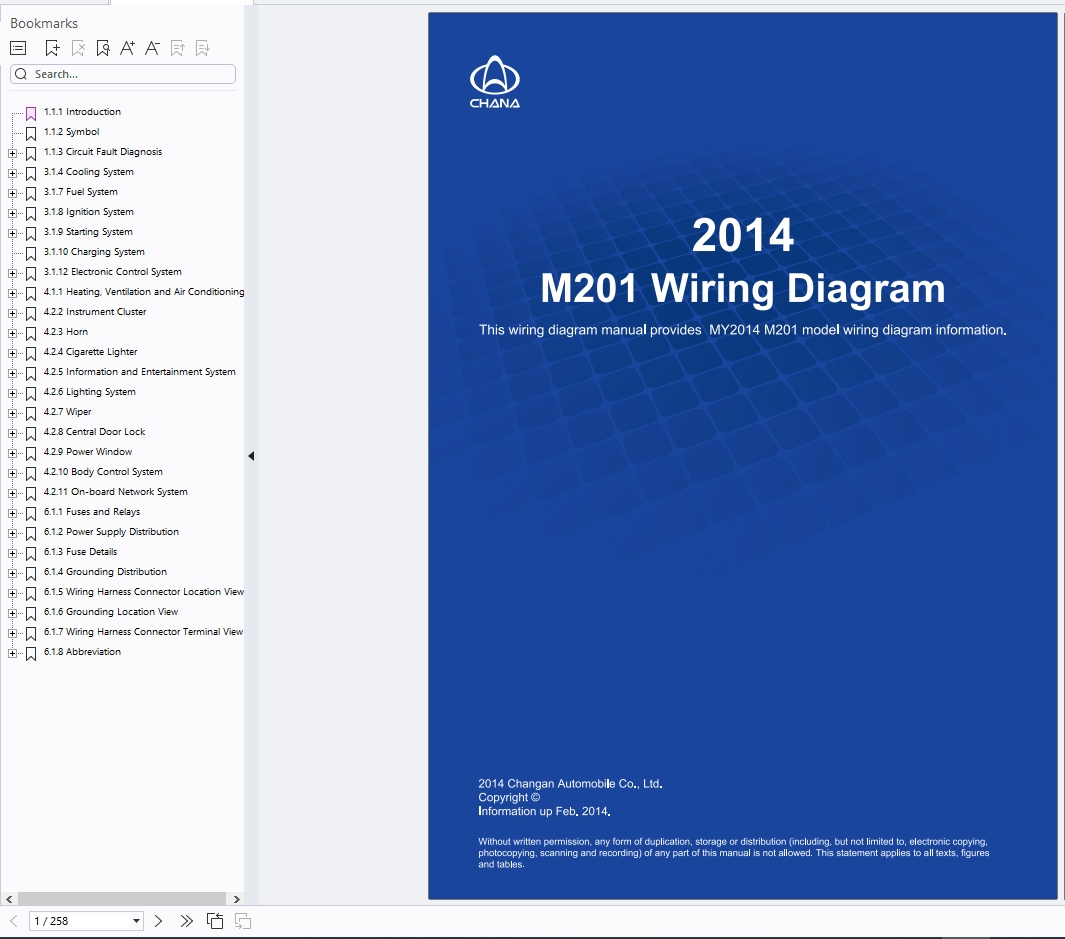Expand 4.2.11 On-board Network System node
The width and height of the screenshot is (1065, 939).
pyautogui.click(x=12, y=493)
